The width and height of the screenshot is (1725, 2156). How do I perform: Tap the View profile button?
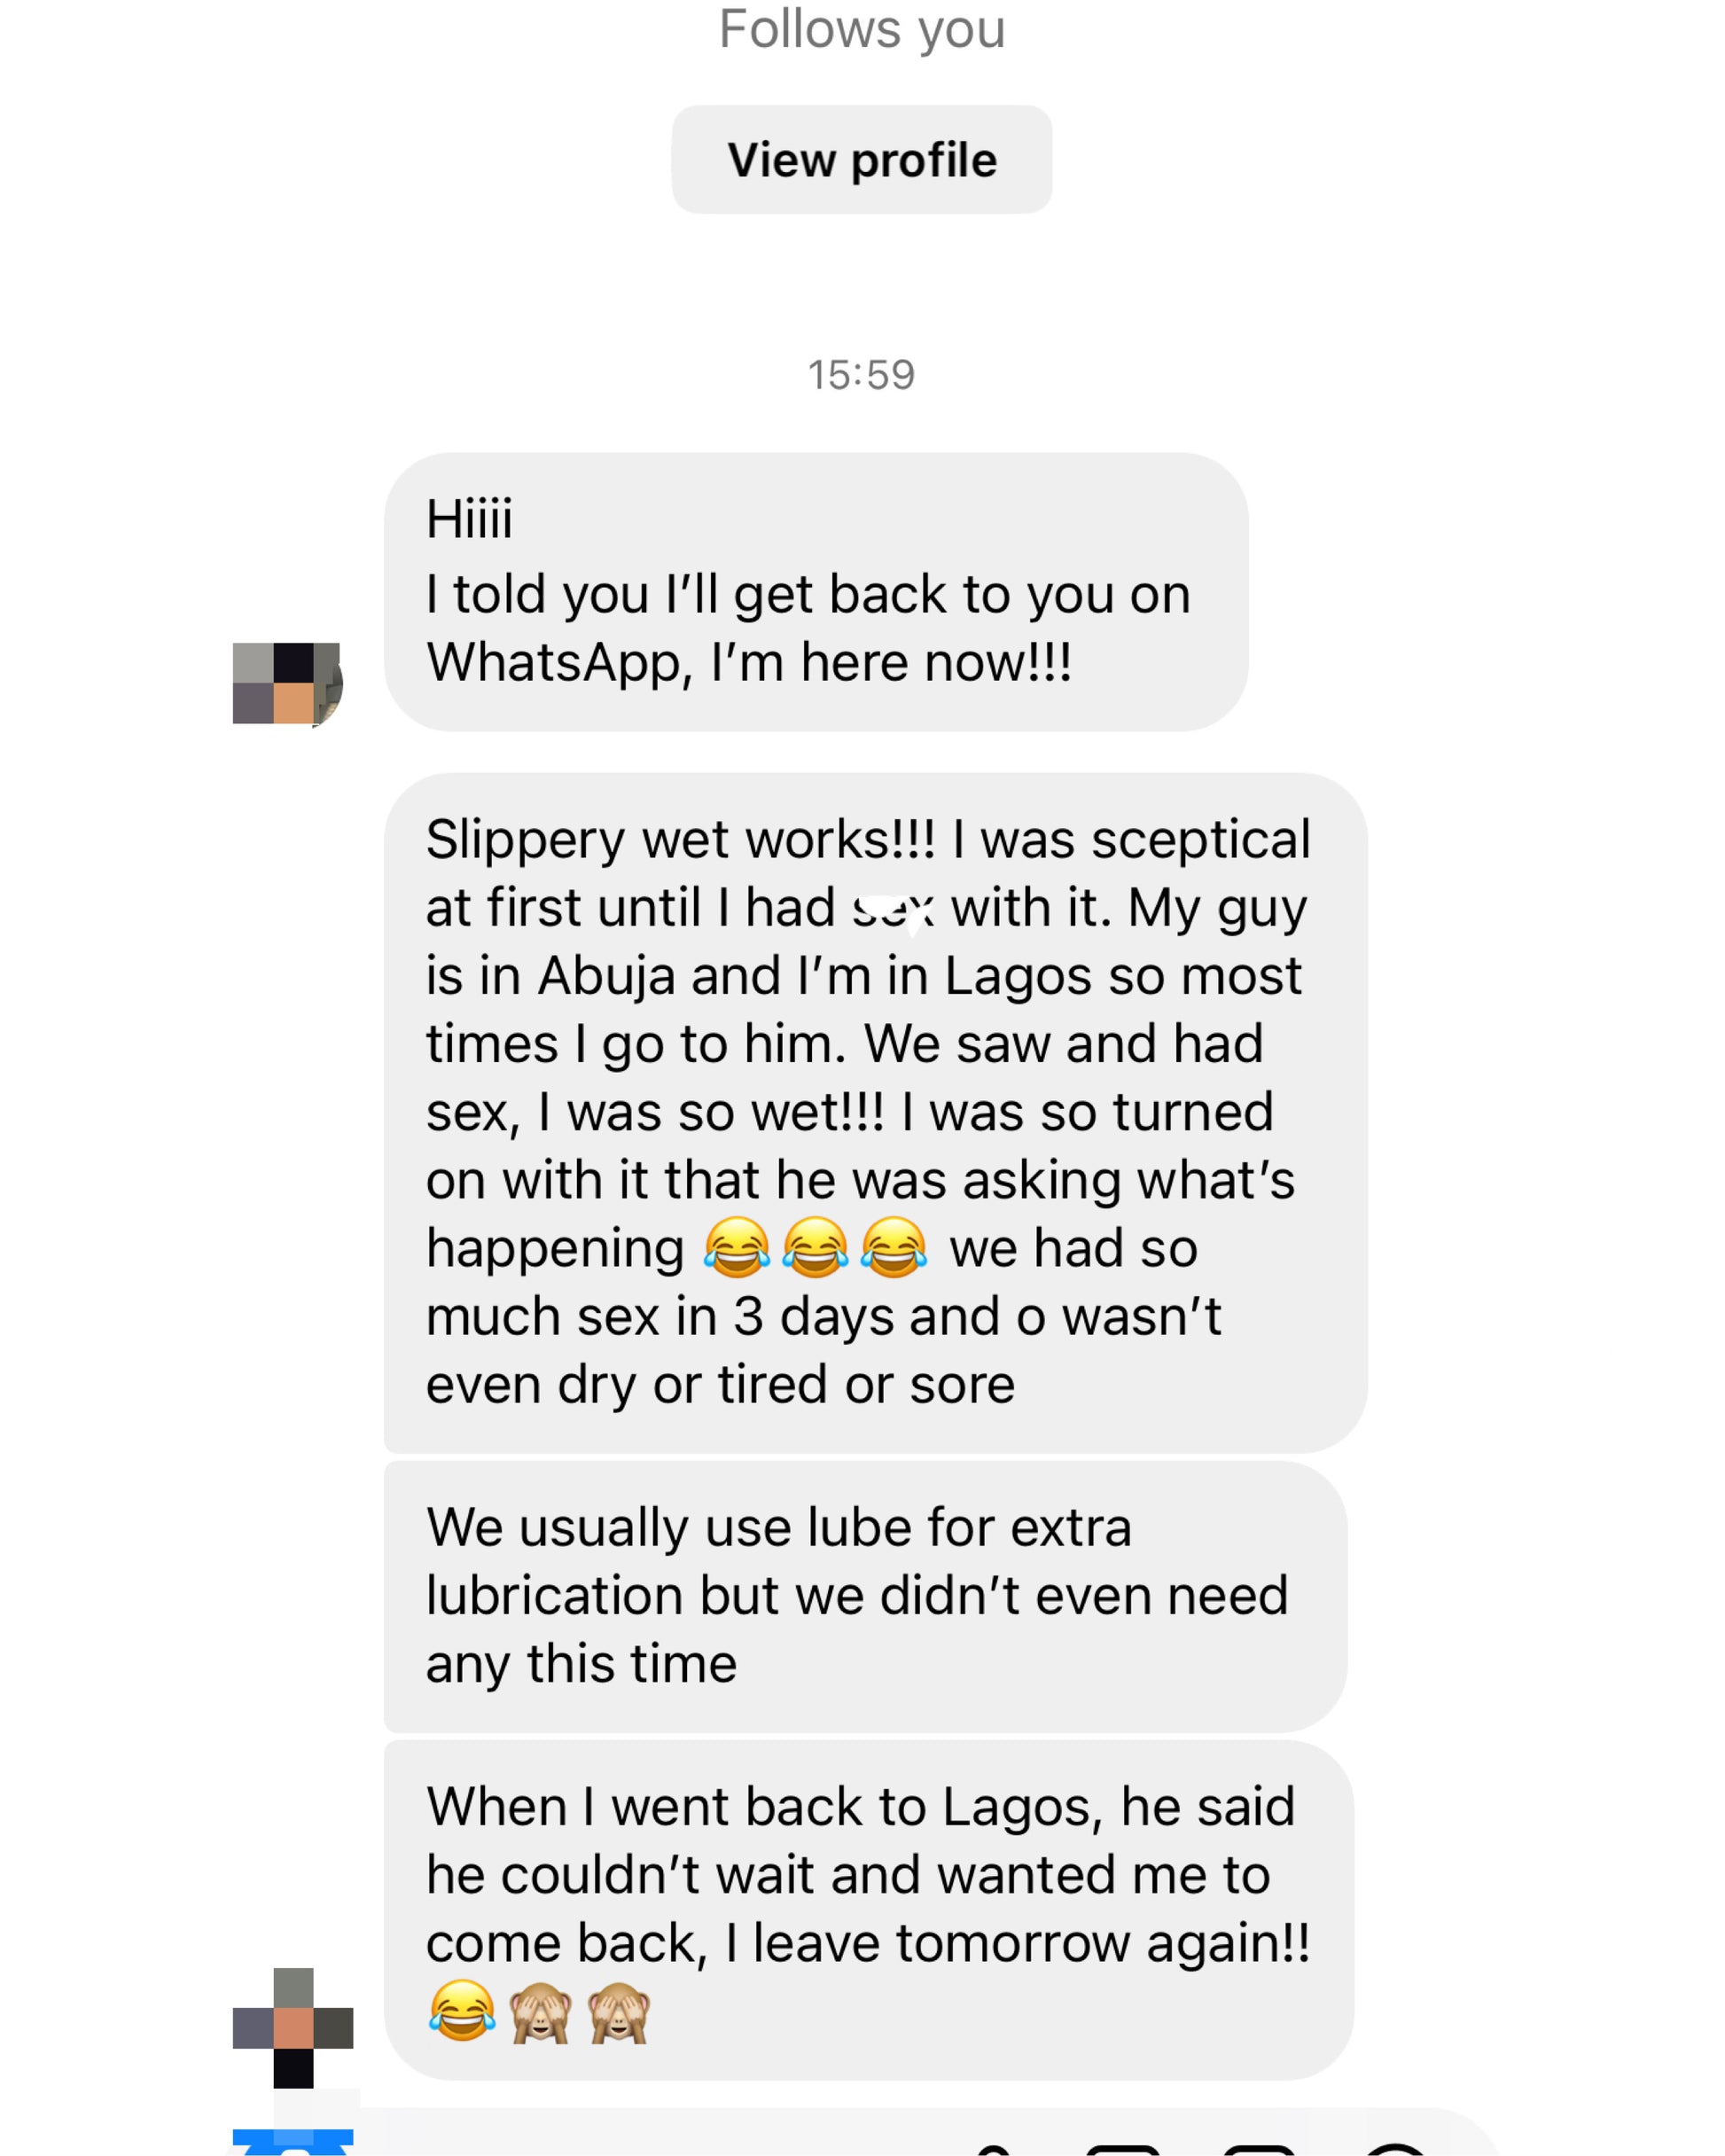861,160
